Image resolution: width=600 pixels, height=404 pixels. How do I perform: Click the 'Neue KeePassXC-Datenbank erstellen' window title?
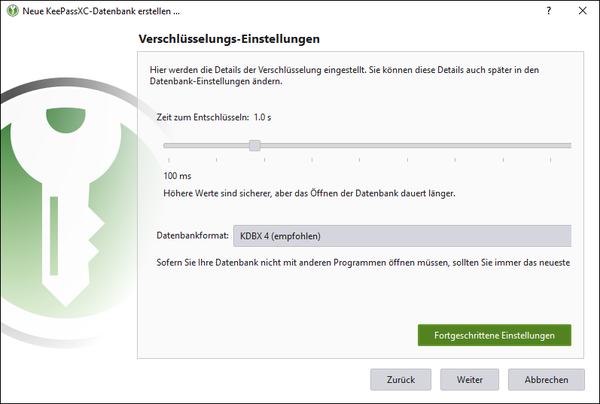point(101,11)
